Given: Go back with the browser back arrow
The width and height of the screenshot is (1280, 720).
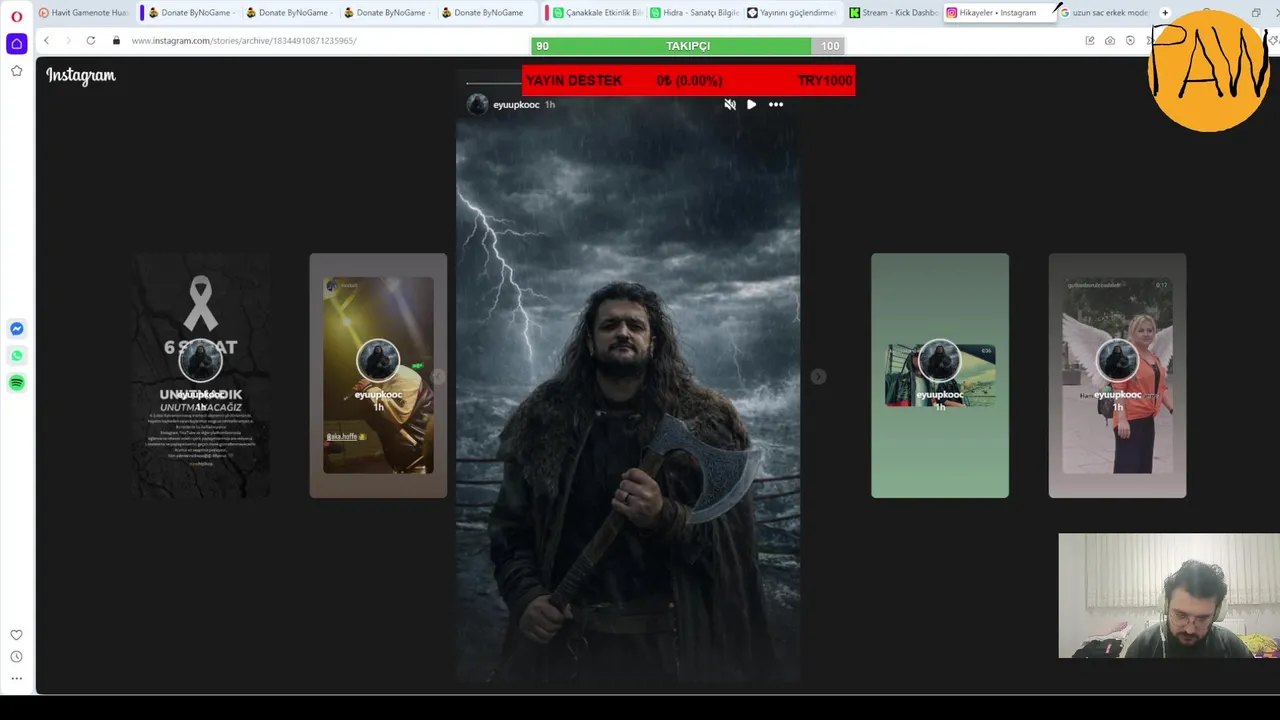Looking at the screenshot, I should tap(46, 41).
